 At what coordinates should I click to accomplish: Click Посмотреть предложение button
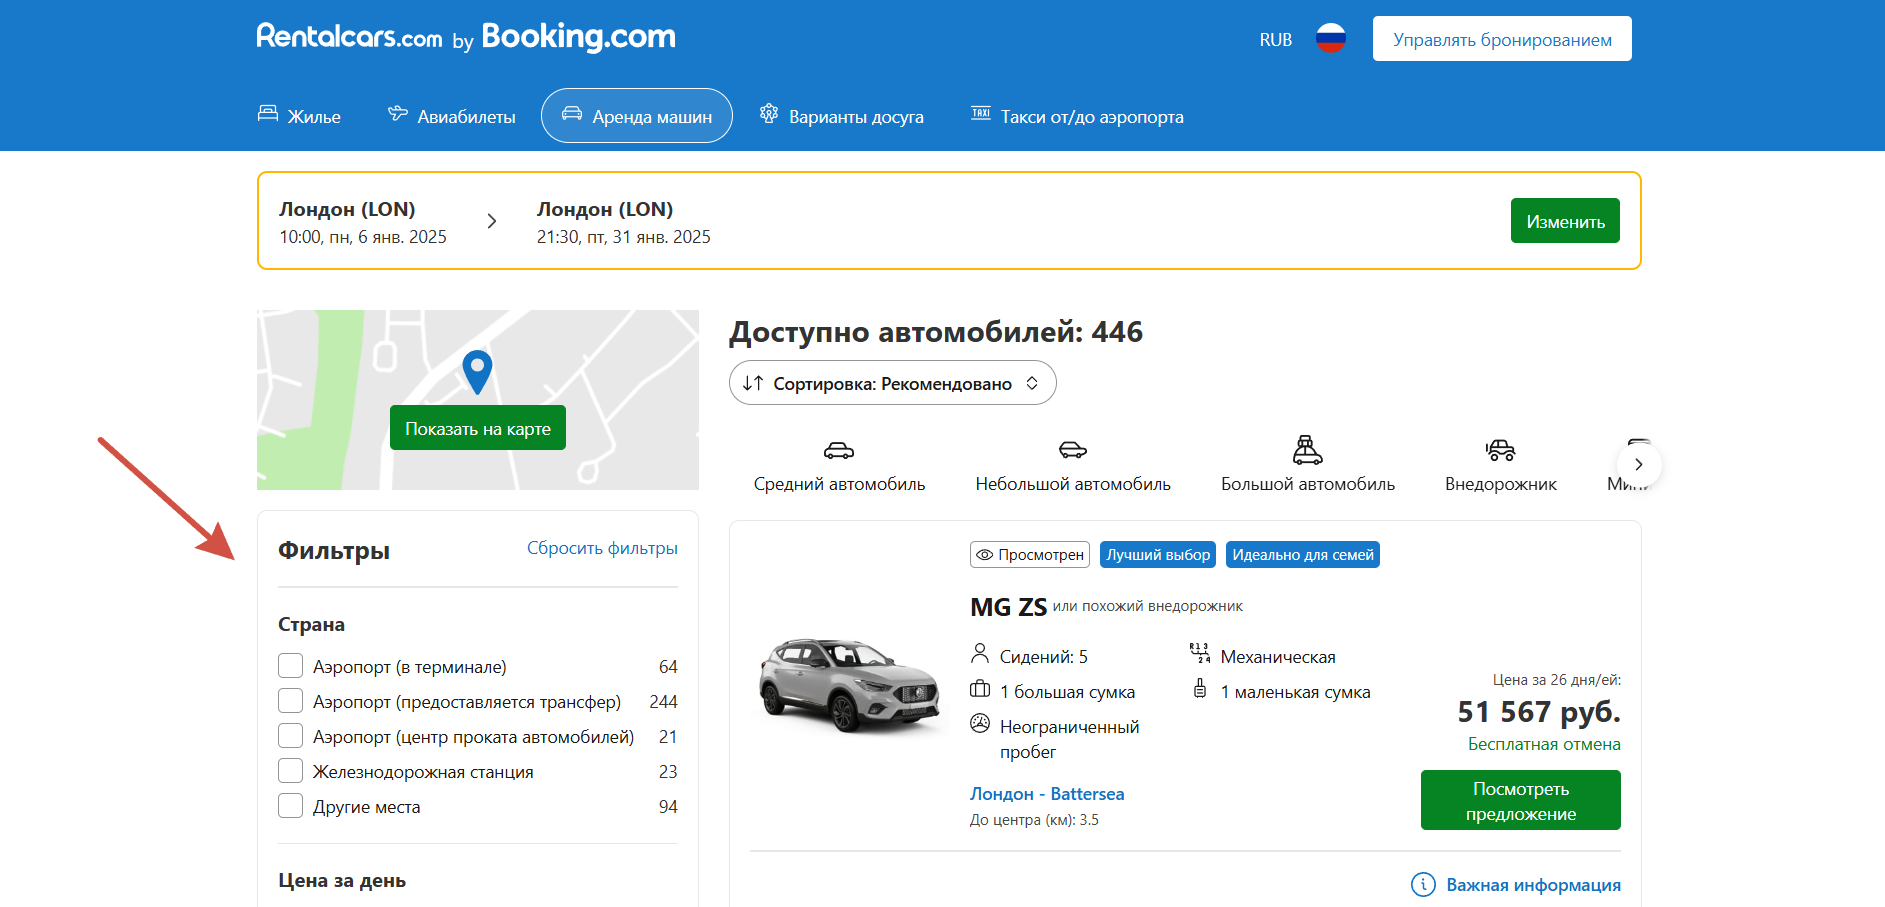[1520, 800]
